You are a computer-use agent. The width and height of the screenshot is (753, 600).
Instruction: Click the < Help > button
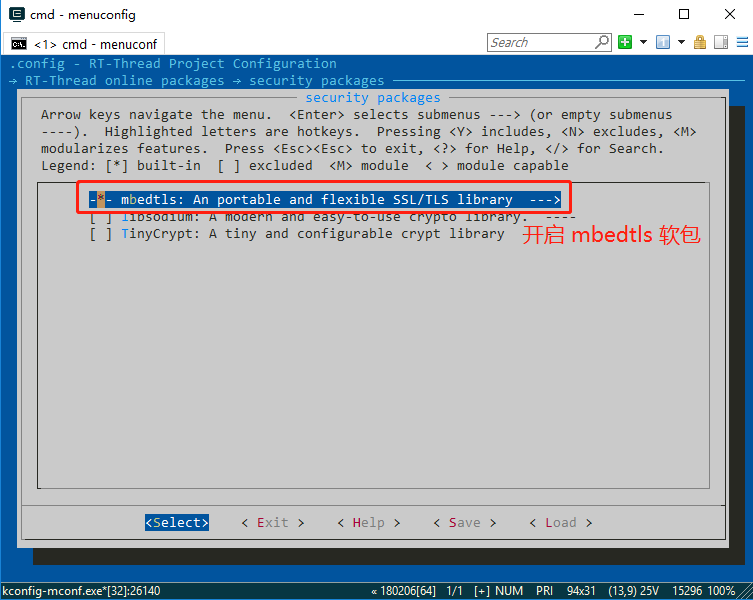(368, 523)
